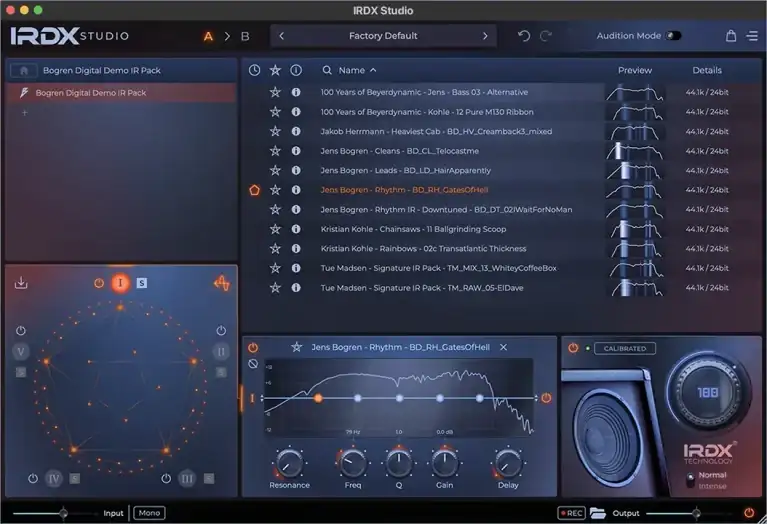The height and width of the screenshot is (524, 767).
Task: Toggle main output power button
Action: (x=749, y=513)
